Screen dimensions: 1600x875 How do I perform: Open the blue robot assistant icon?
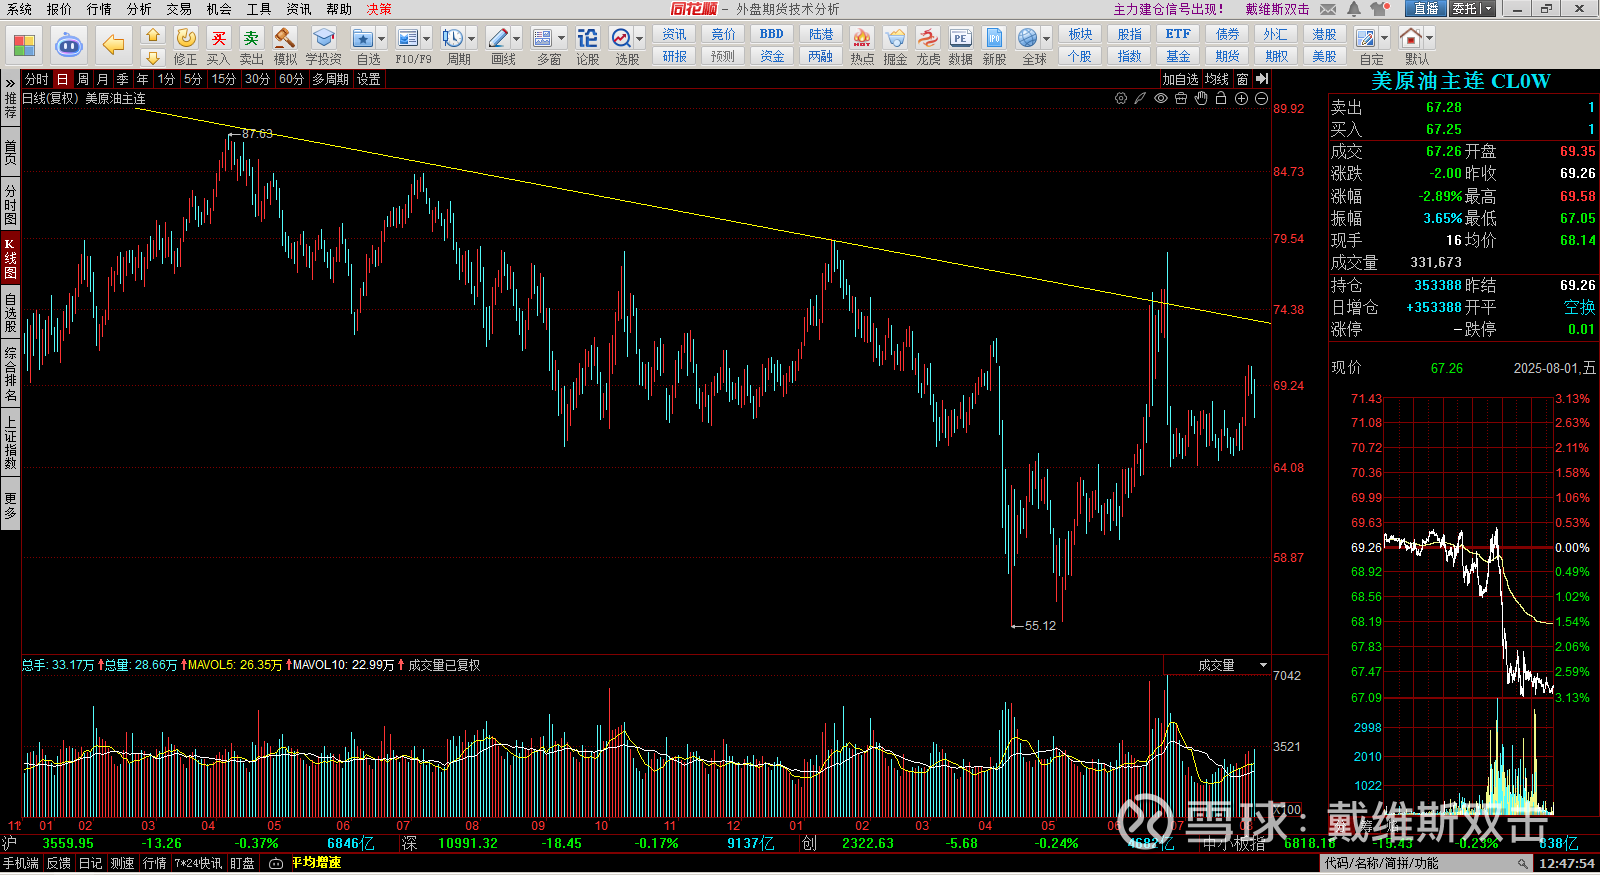coord(69,45)
